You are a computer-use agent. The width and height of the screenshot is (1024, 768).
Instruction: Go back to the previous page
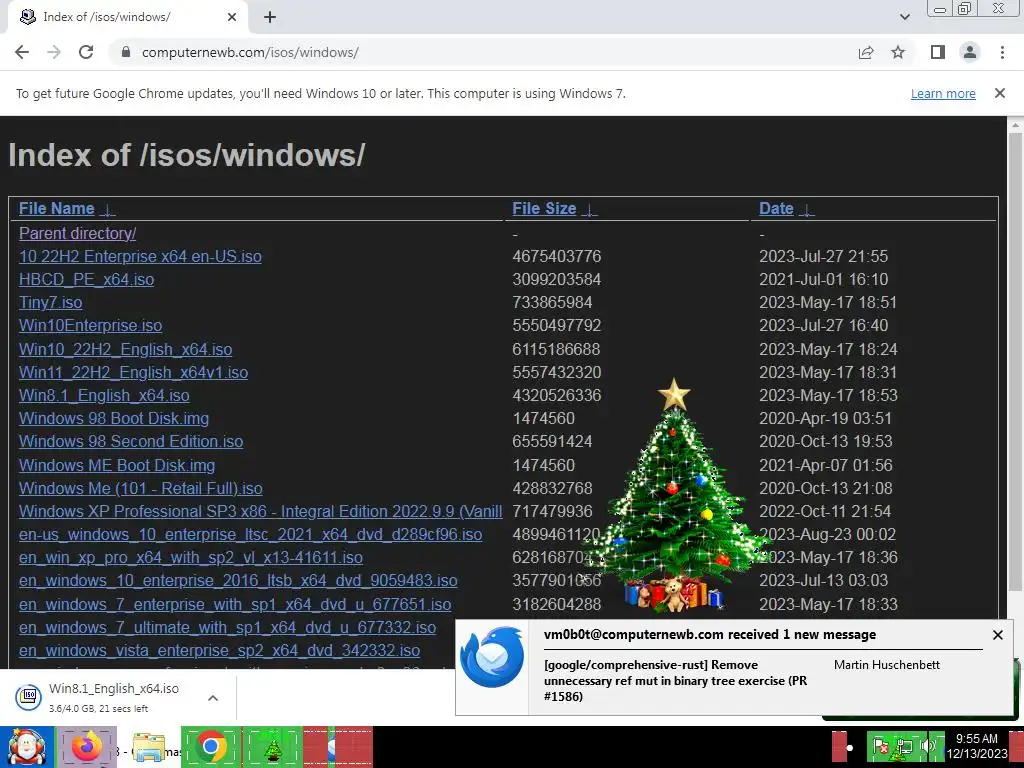[22, 52]
